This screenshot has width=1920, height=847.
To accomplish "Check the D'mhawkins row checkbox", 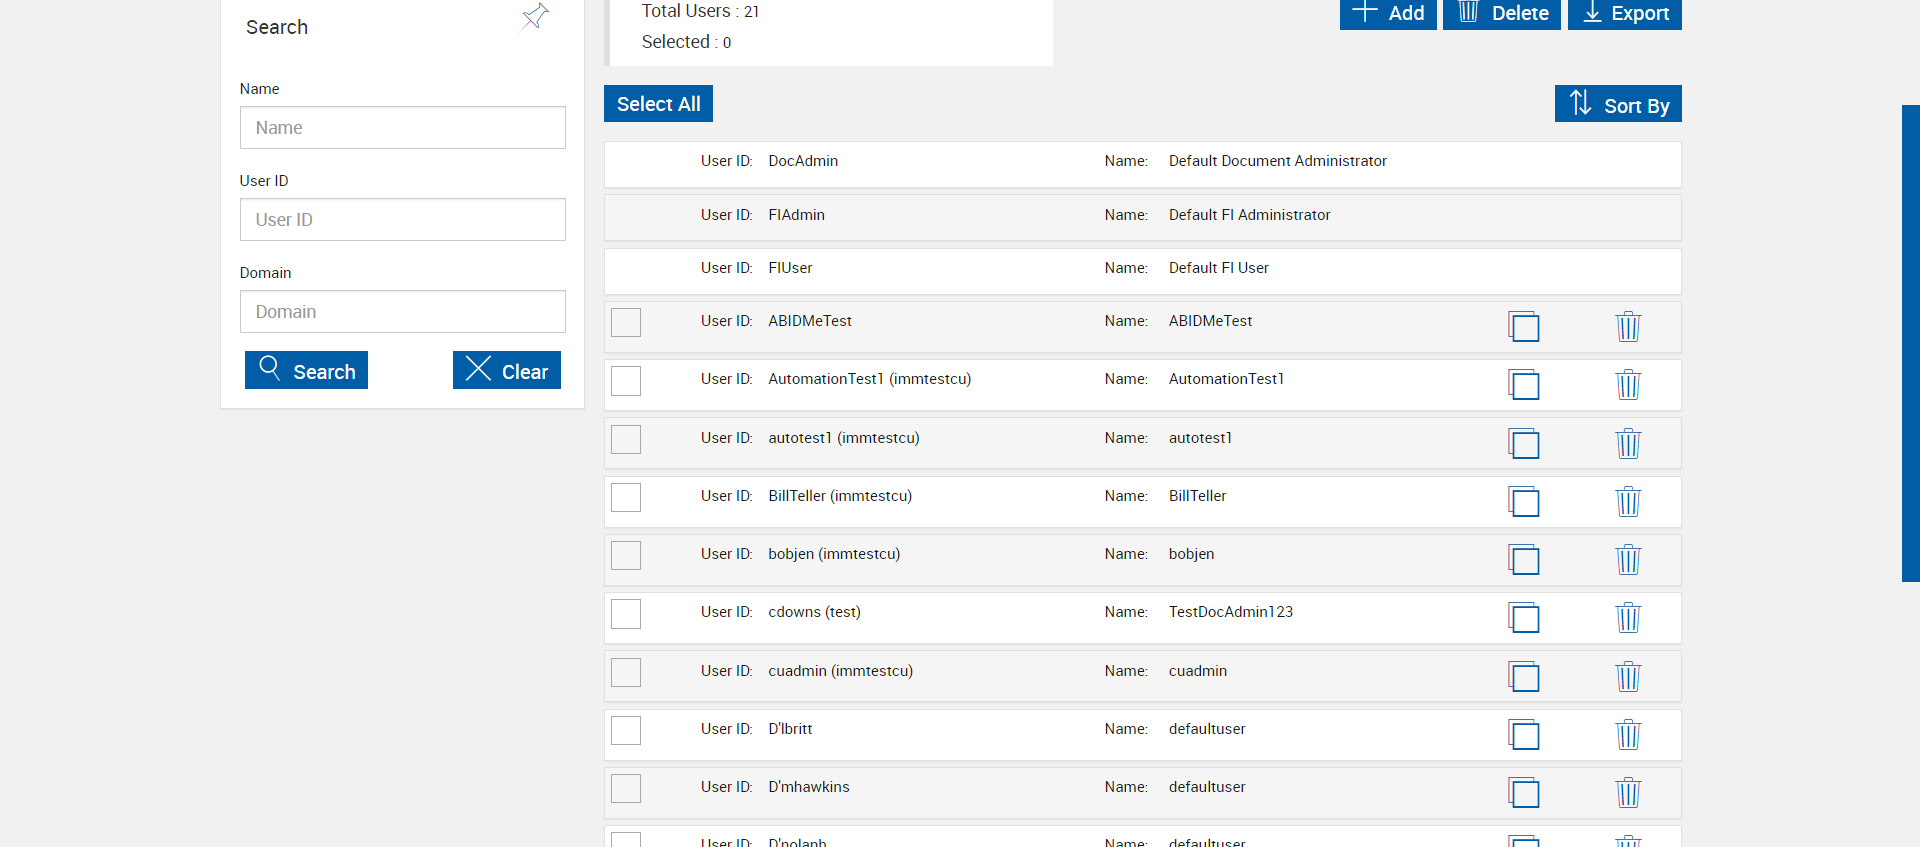I will pos(626,788).
